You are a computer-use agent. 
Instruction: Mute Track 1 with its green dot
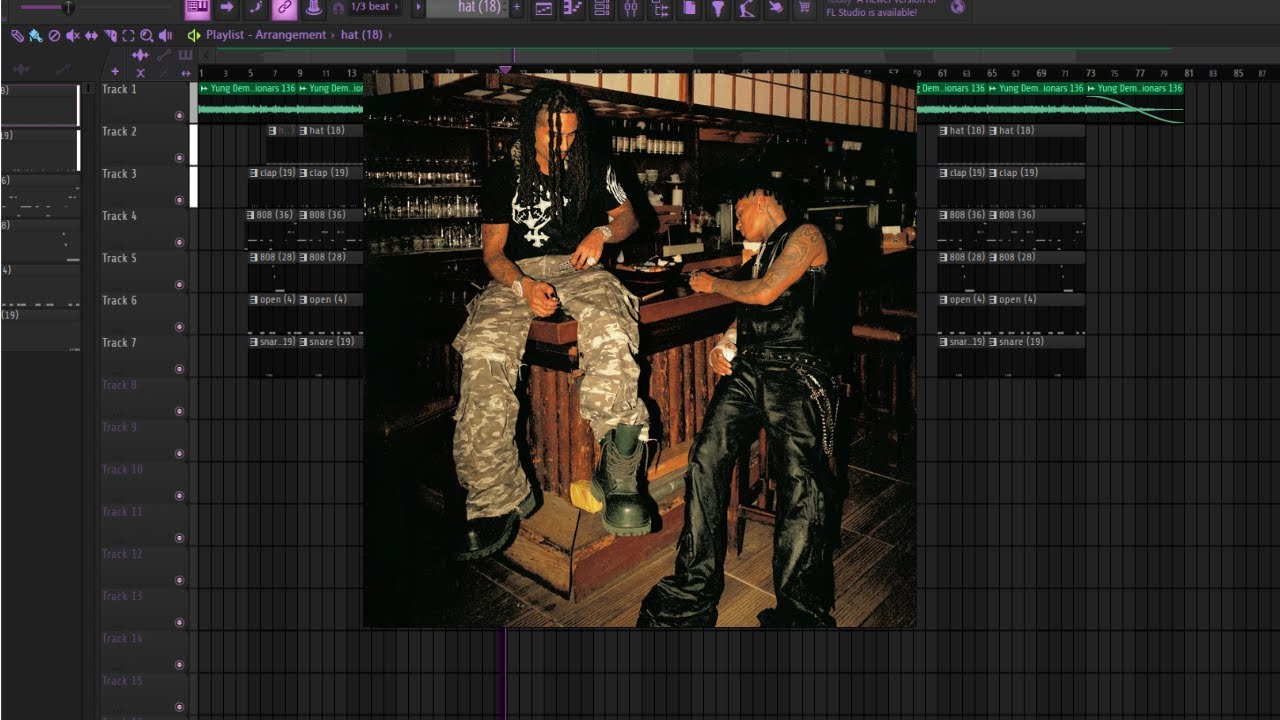coord(180,116)
